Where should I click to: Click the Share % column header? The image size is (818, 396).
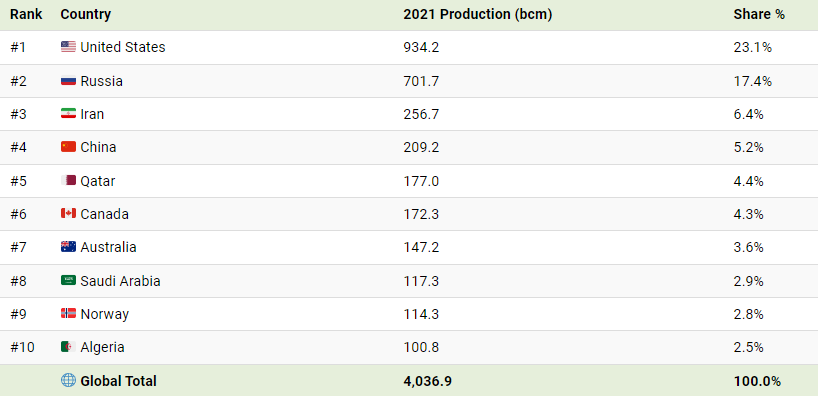759,15
